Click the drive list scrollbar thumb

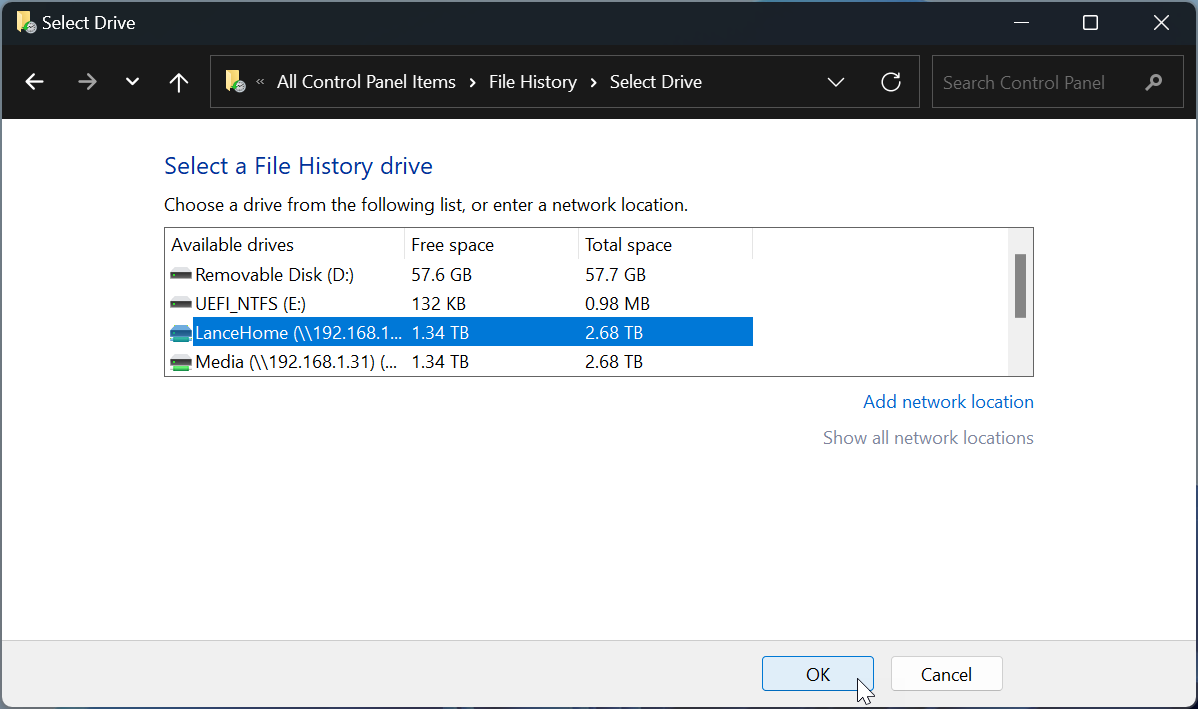1020,286
